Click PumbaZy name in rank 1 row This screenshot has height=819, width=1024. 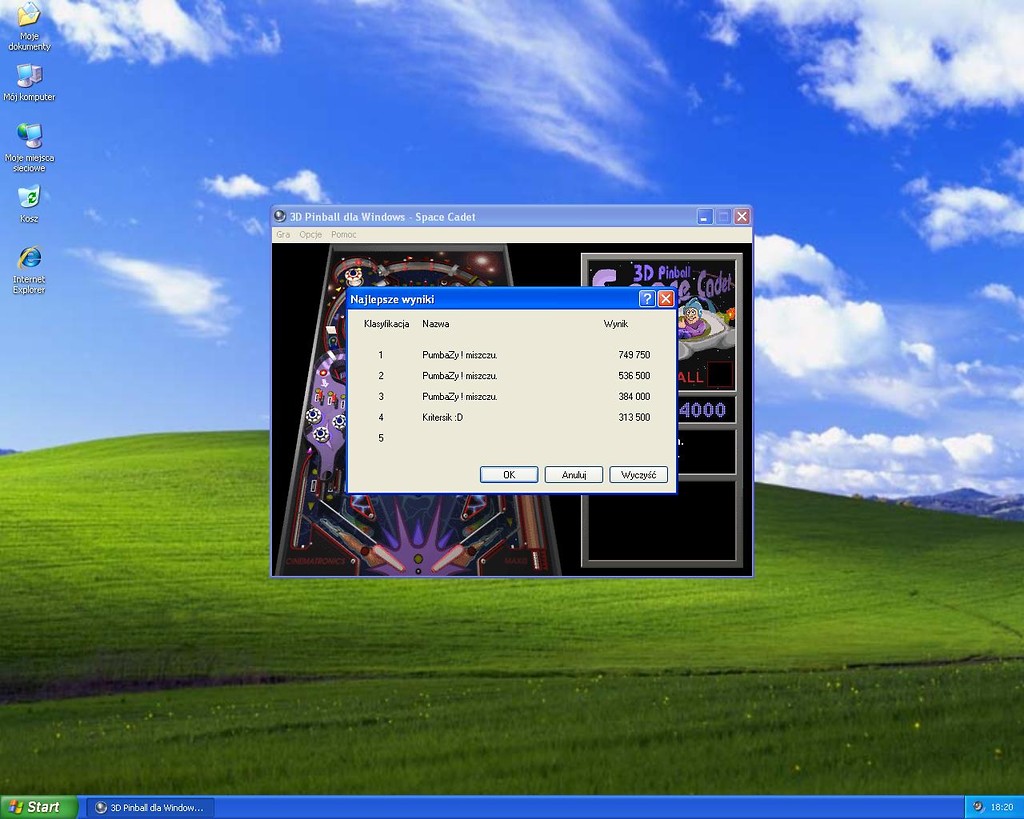(x=460, y=355)
